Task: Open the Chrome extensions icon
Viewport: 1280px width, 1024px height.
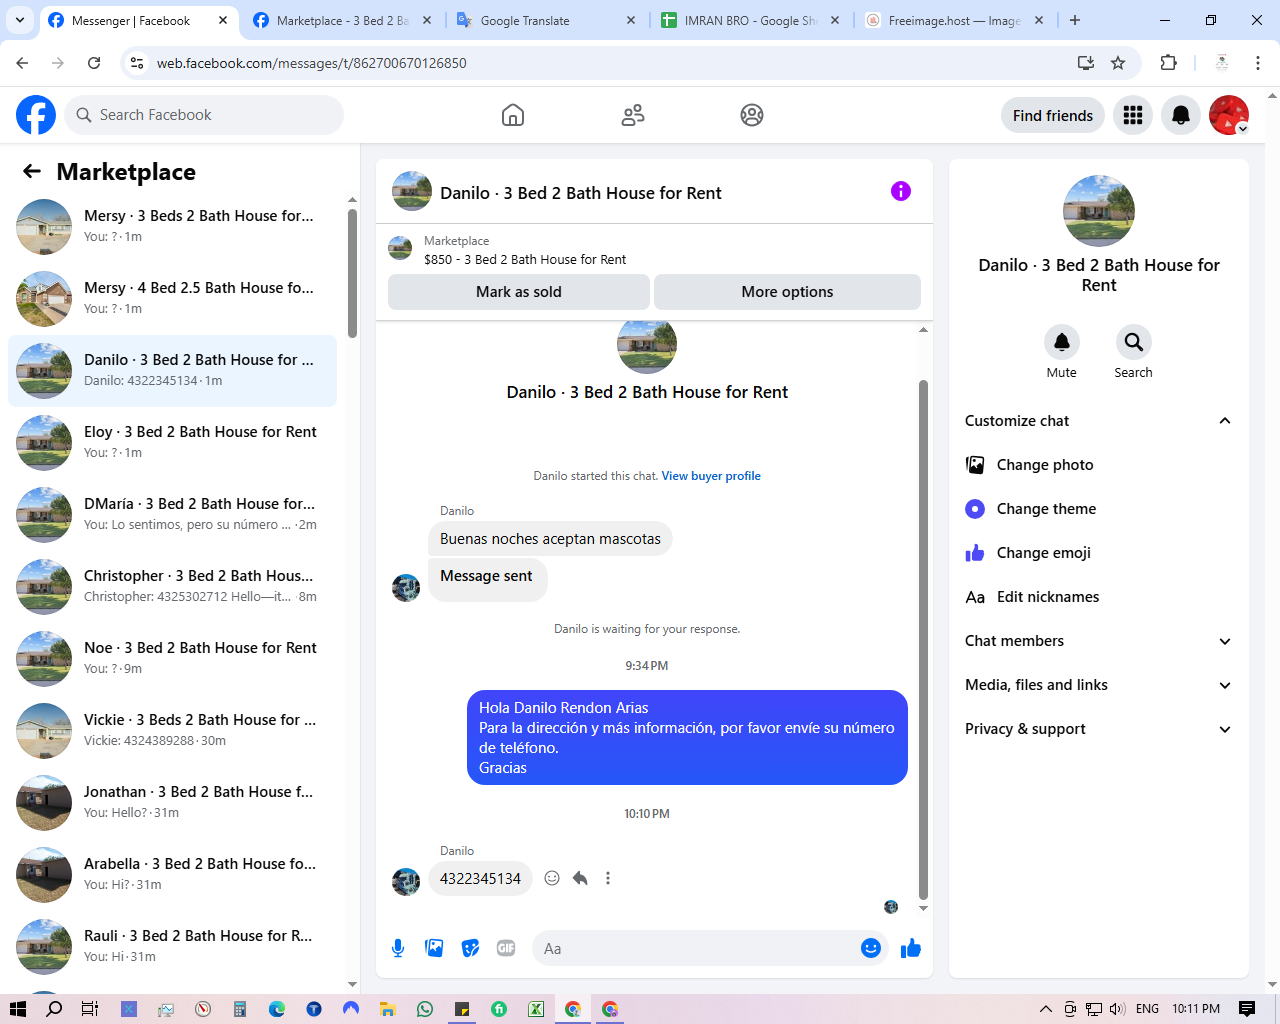Action: 1168,63
